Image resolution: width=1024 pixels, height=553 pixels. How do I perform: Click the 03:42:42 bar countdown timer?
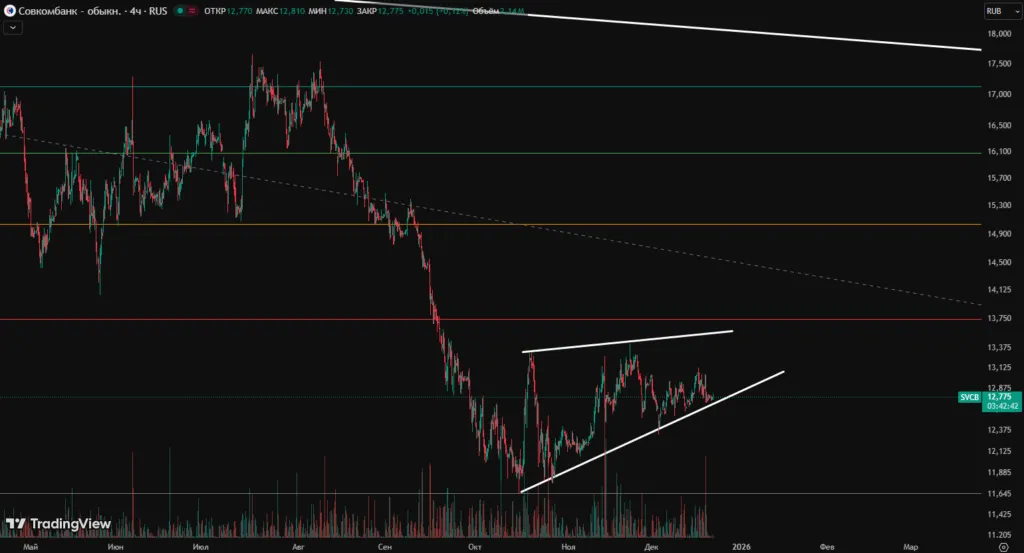pos(1003,406)
